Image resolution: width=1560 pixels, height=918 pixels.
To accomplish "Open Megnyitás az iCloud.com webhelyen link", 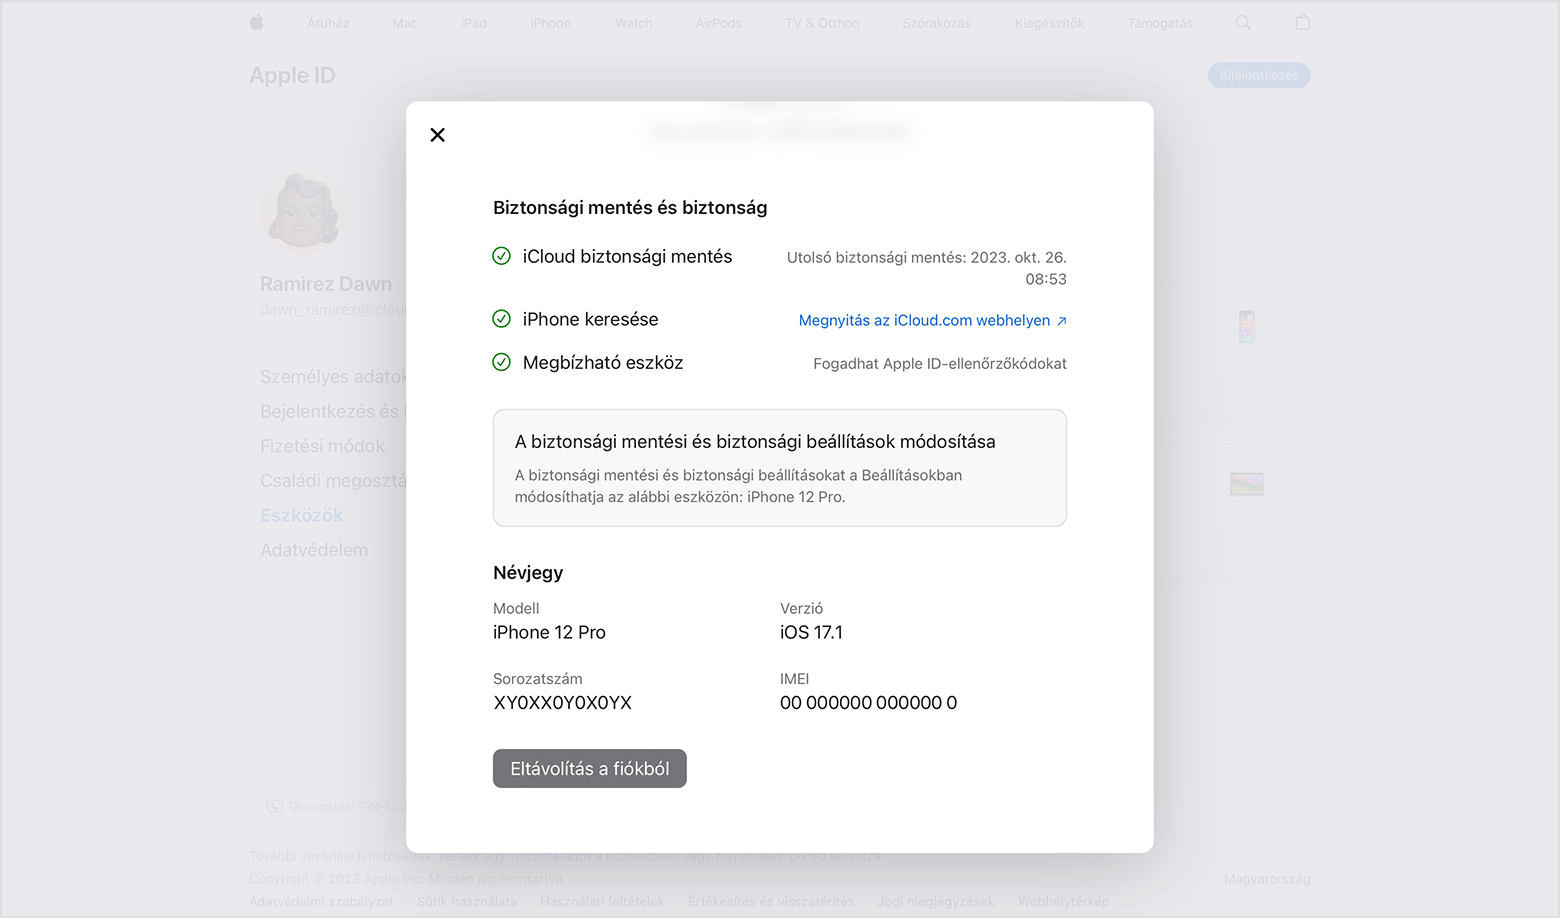I will [932, 320].
